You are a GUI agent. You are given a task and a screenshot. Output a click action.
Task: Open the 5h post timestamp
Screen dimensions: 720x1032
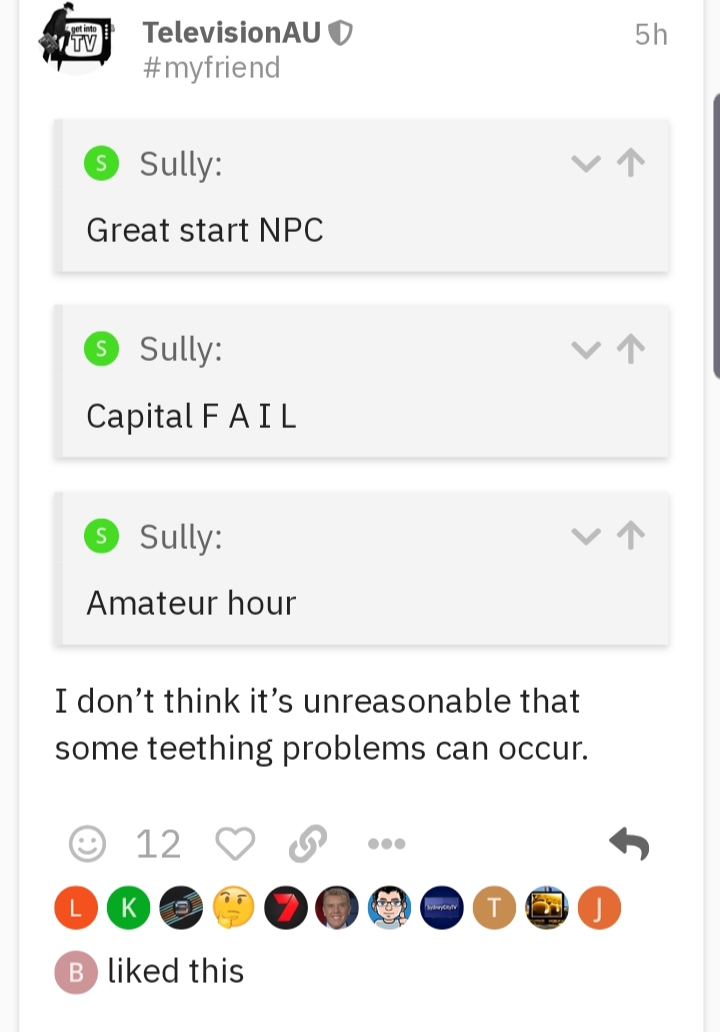[x=650, y=35]
